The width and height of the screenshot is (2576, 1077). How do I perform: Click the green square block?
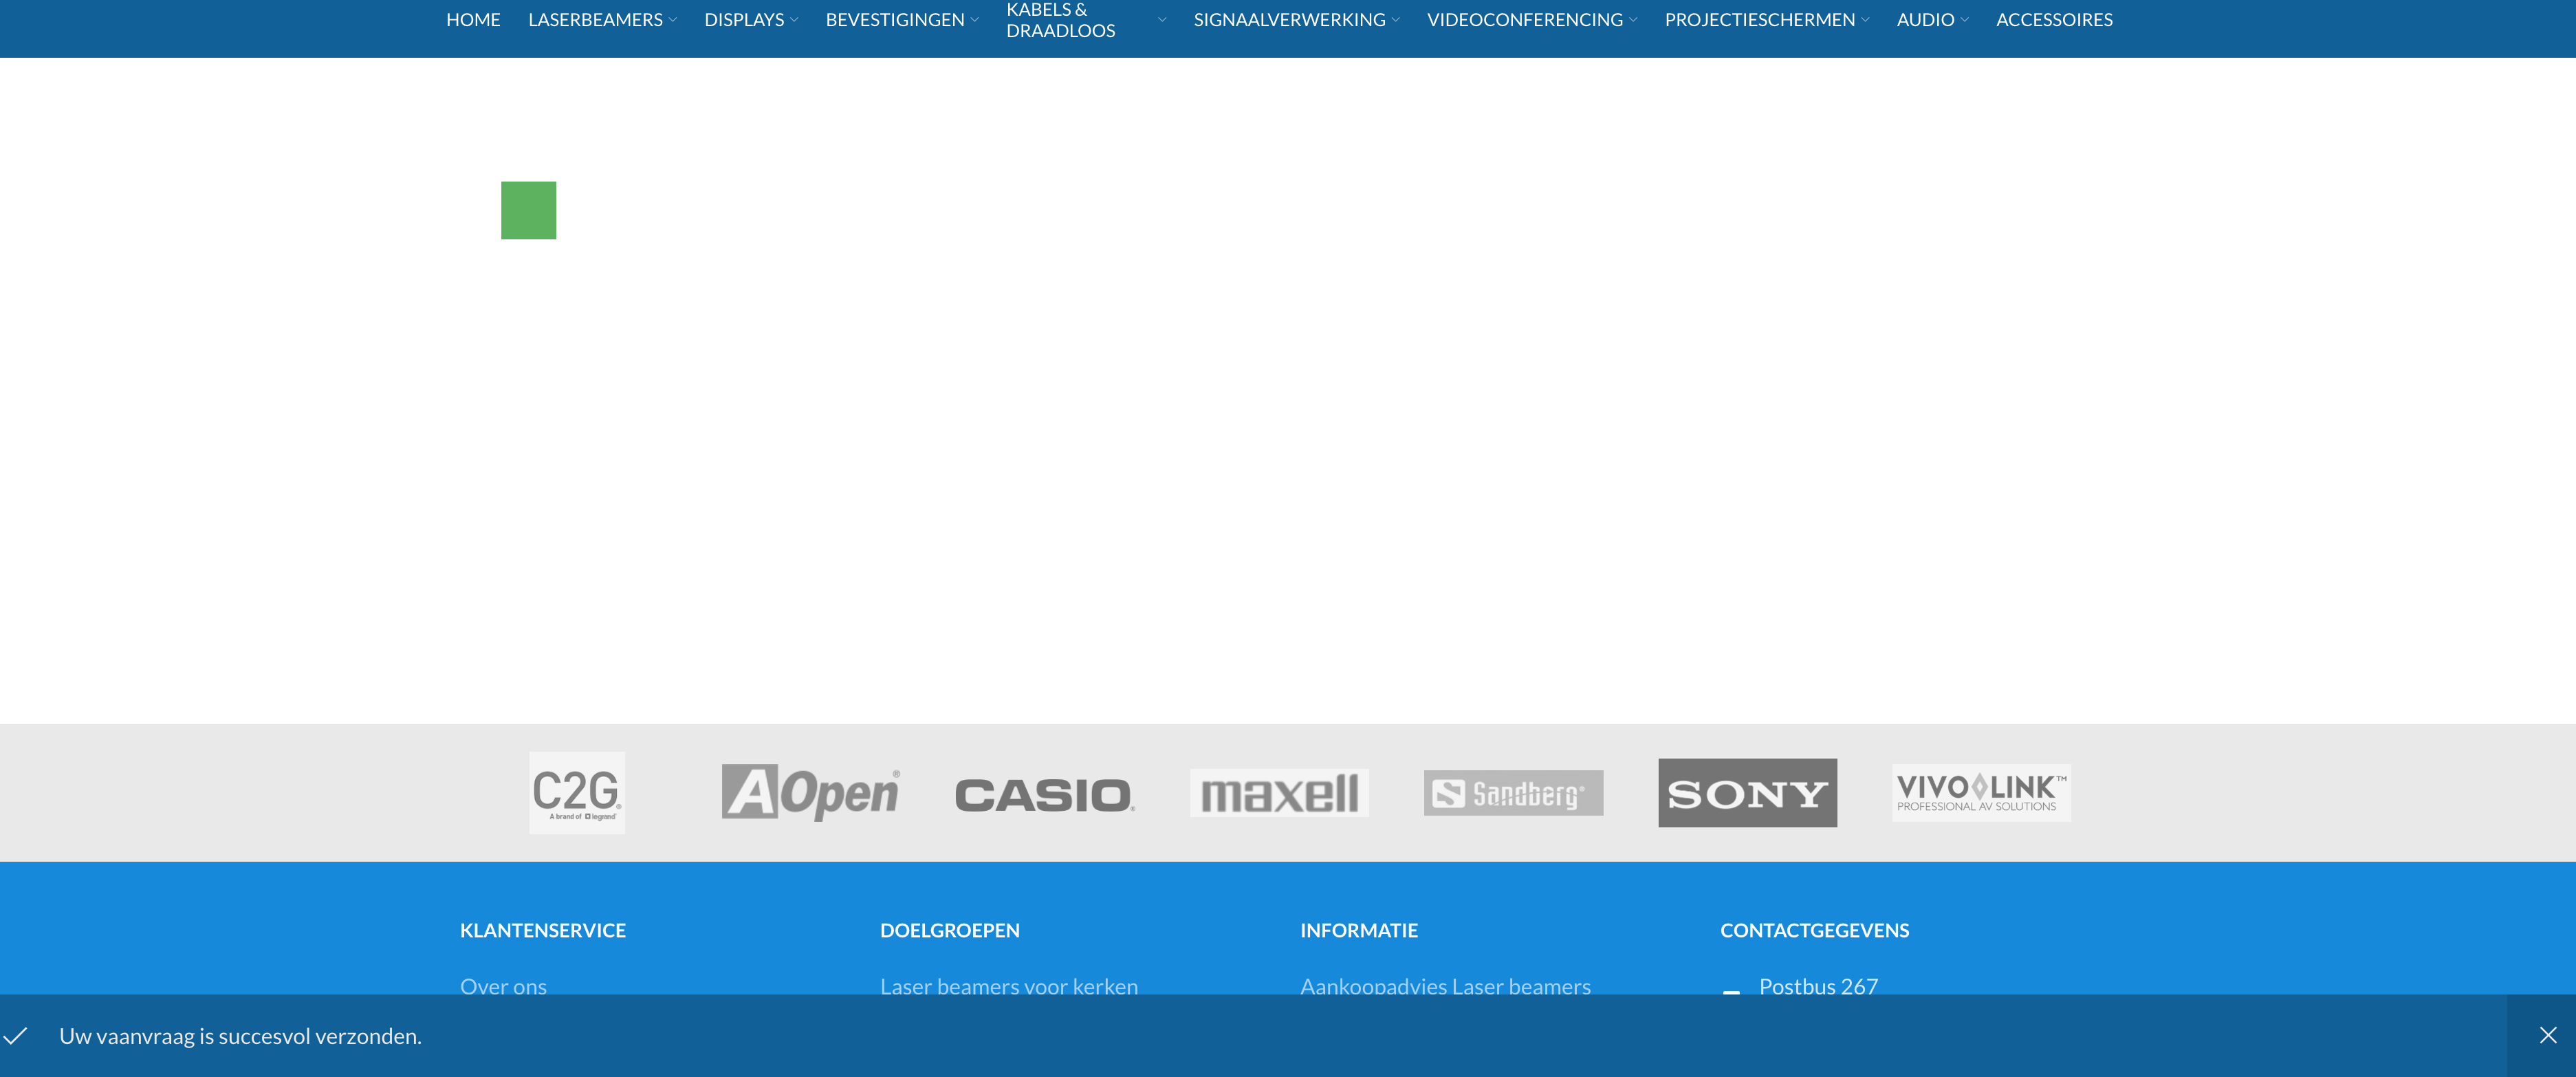pyautogui.click(x=528, y=210)
